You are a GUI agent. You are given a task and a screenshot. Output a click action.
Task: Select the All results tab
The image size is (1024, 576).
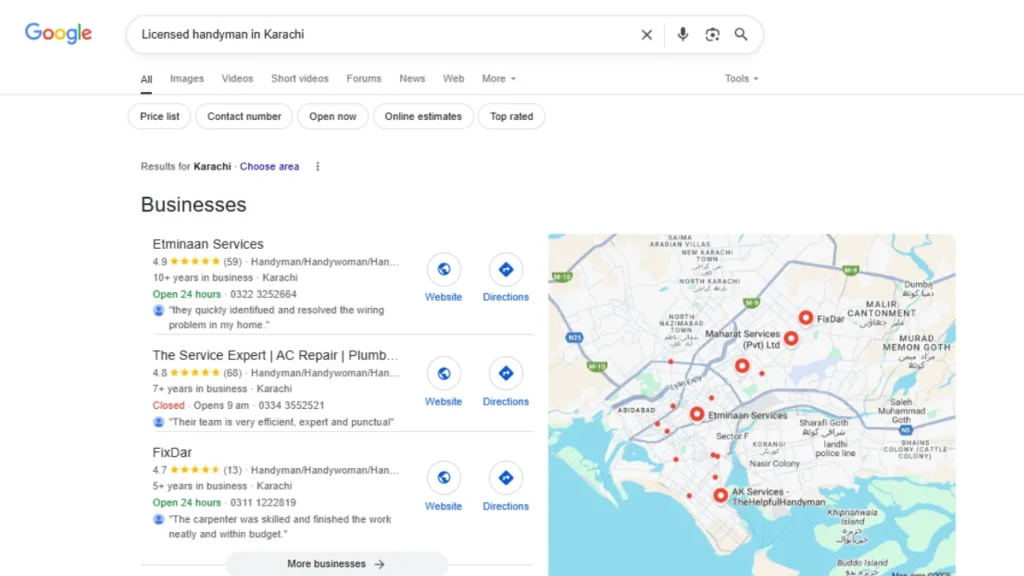click(x=146, y=79)
